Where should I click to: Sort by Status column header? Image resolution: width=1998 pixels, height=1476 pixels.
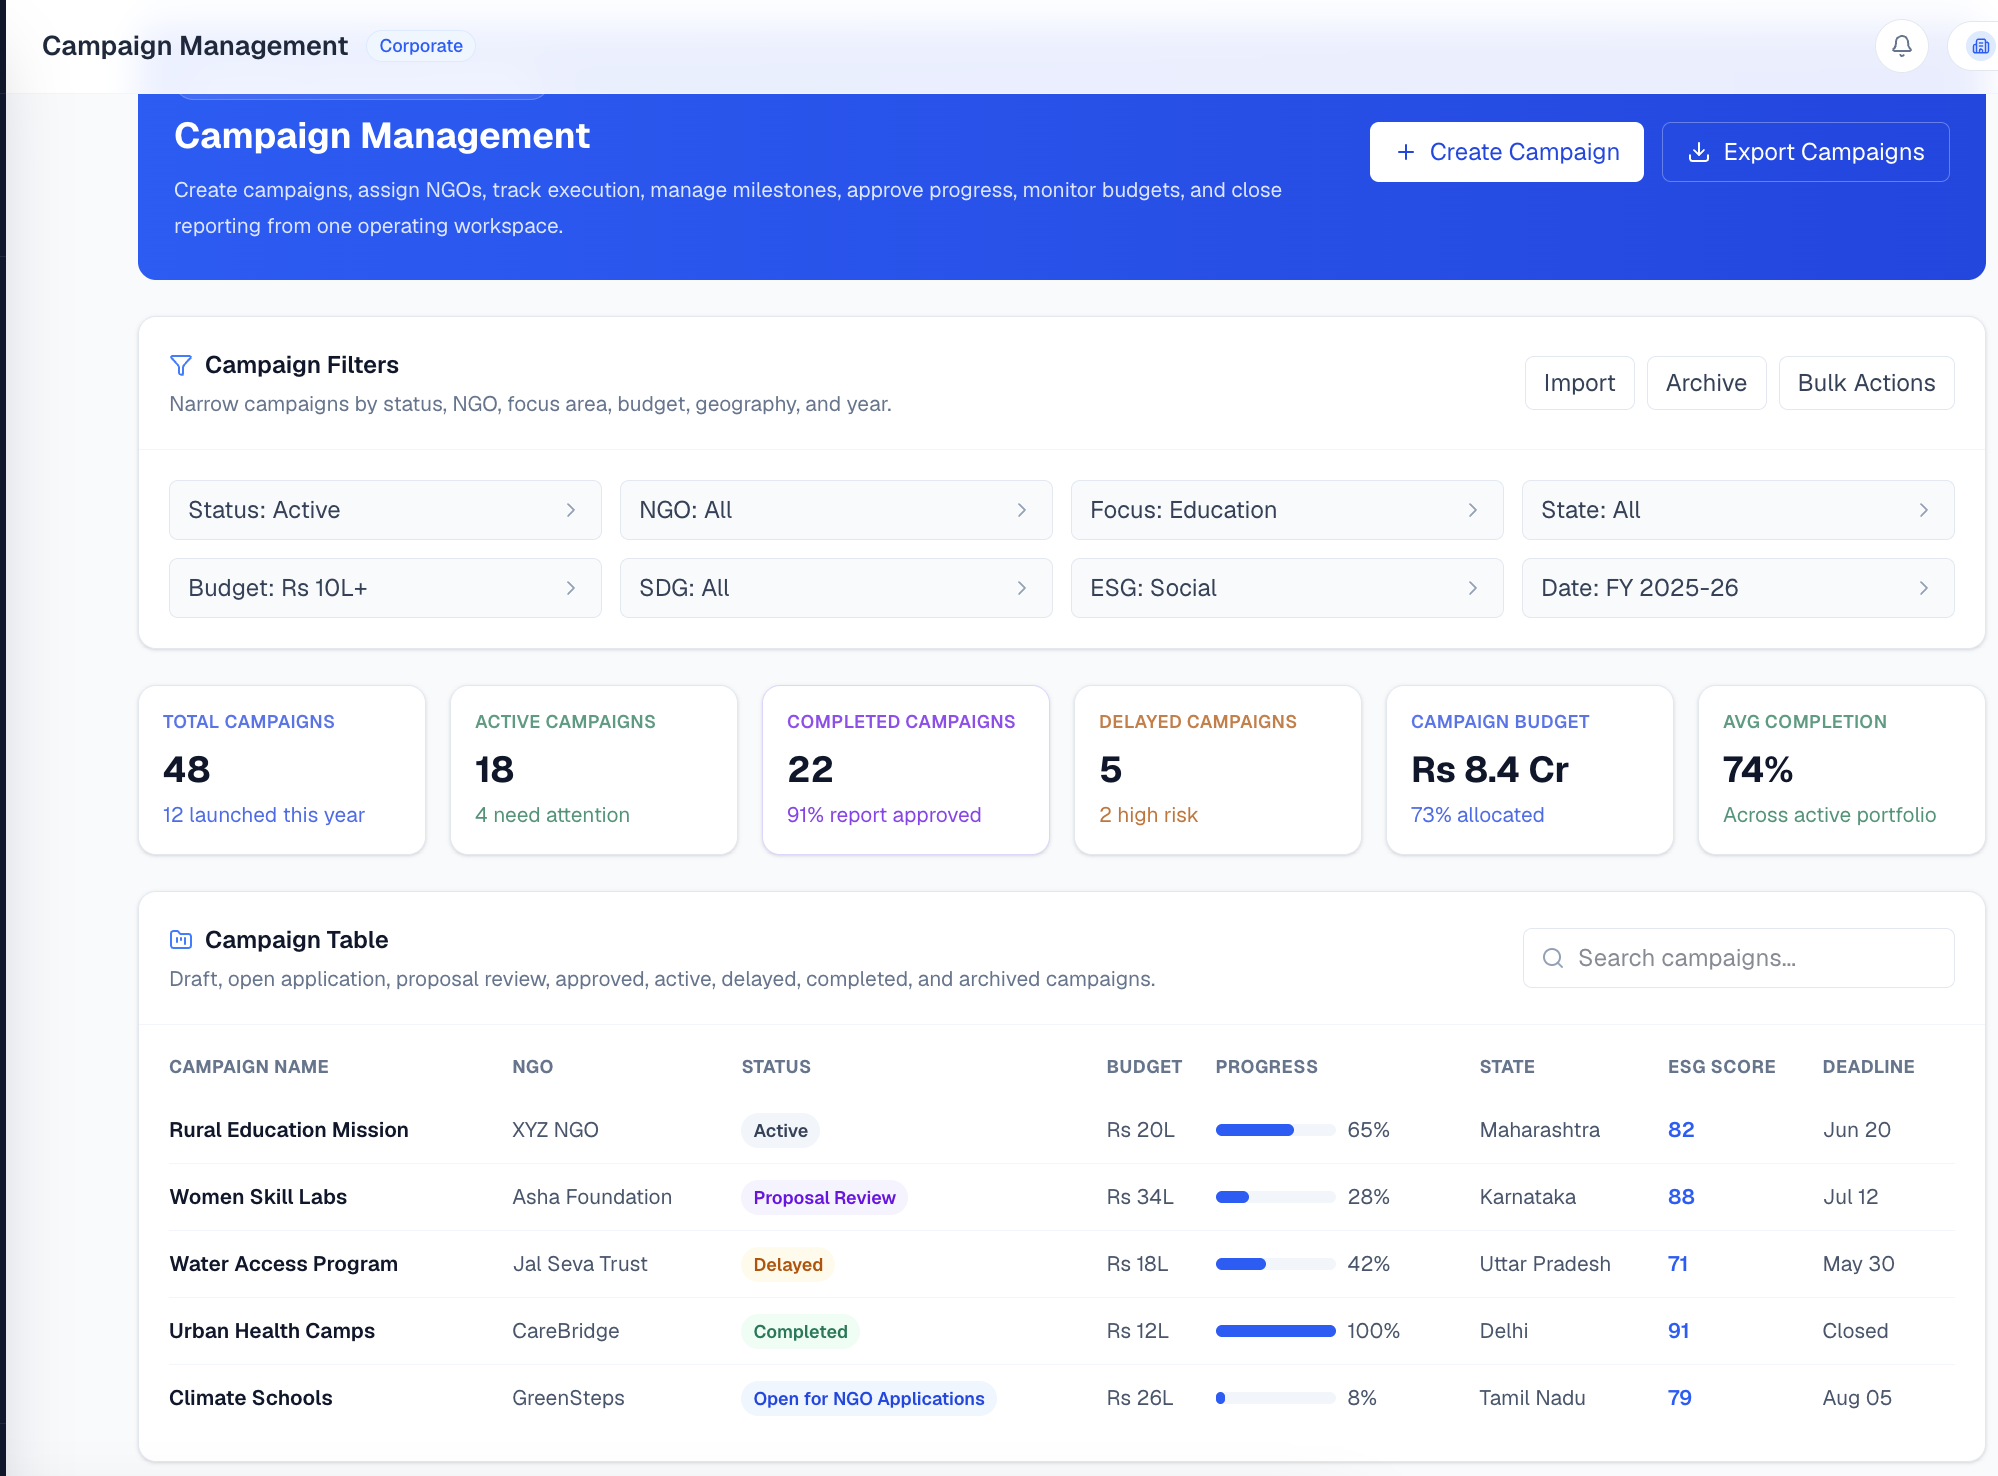pyautogui.click(x=776, y=1067)
